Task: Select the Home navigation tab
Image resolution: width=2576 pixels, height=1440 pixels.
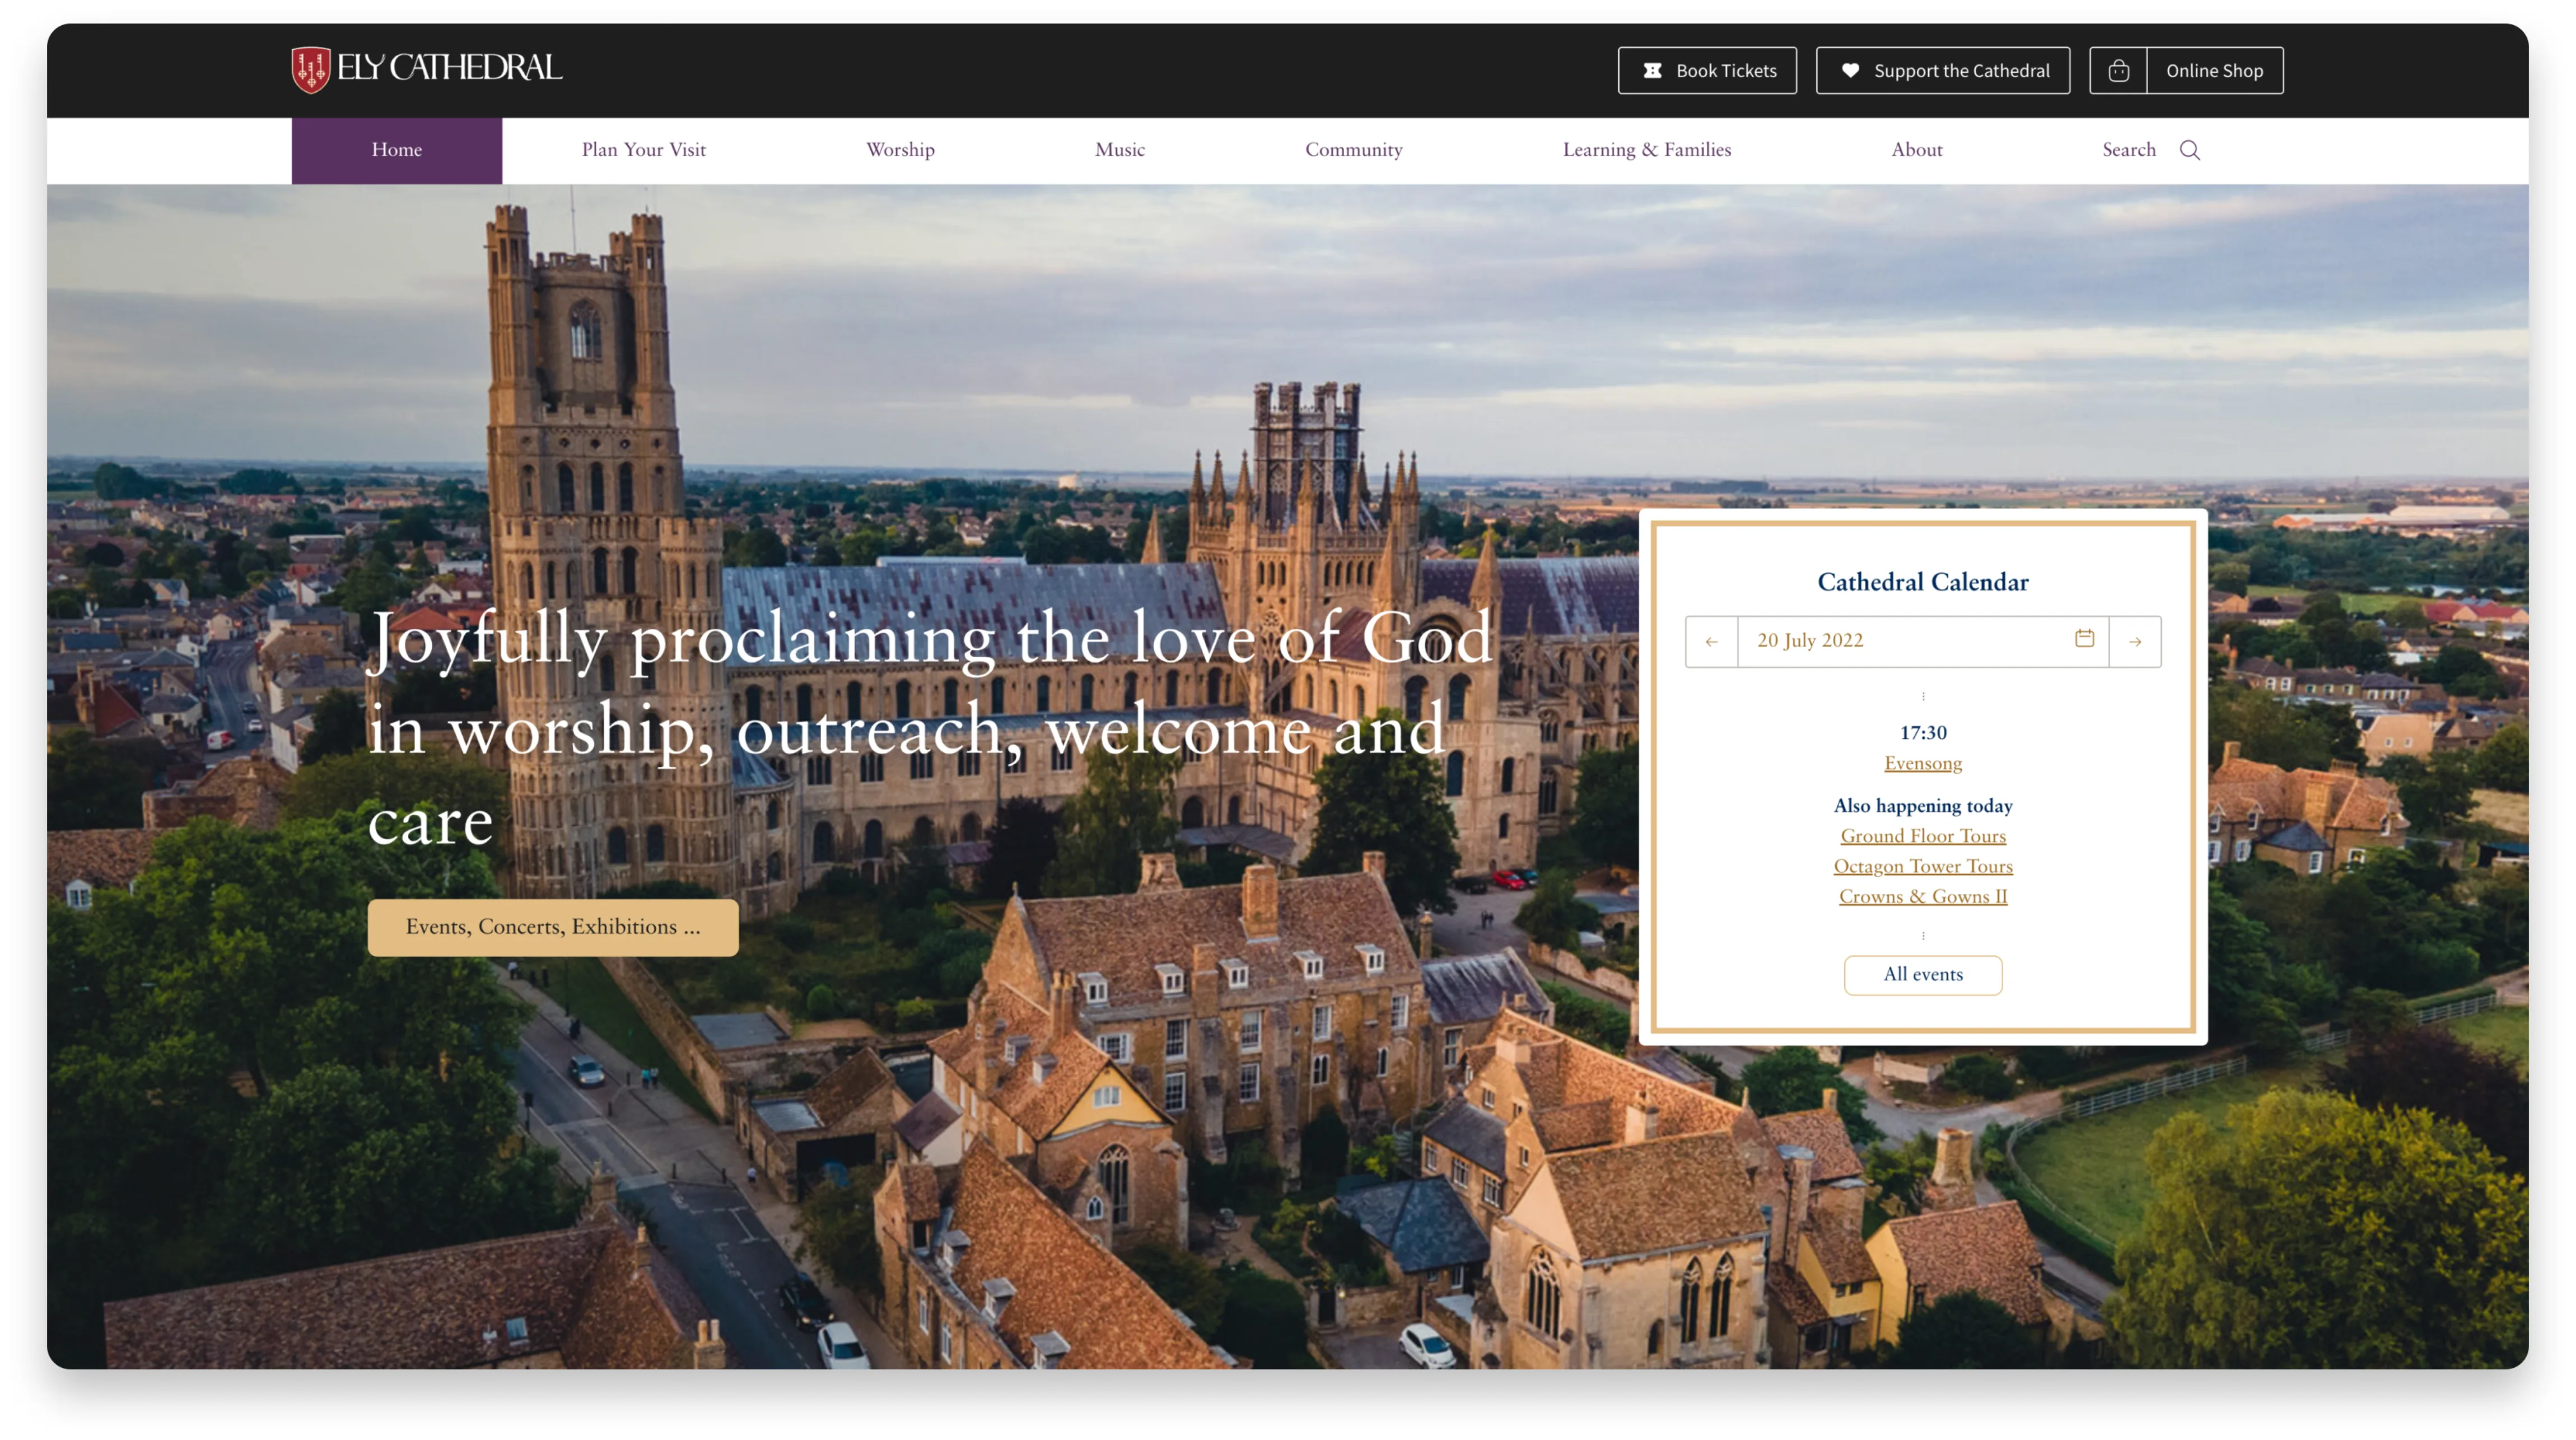Action: (x=396, y=150)
